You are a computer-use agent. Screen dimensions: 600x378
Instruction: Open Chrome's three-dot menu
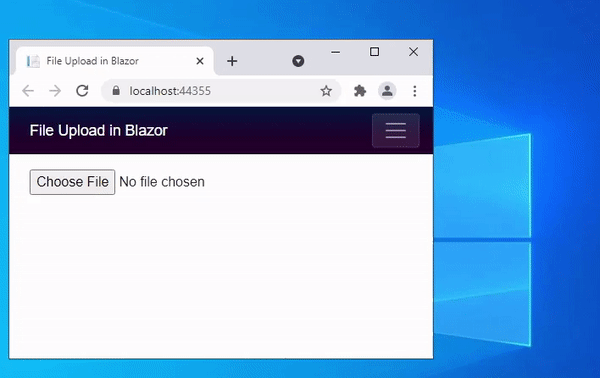coord(415,91)
